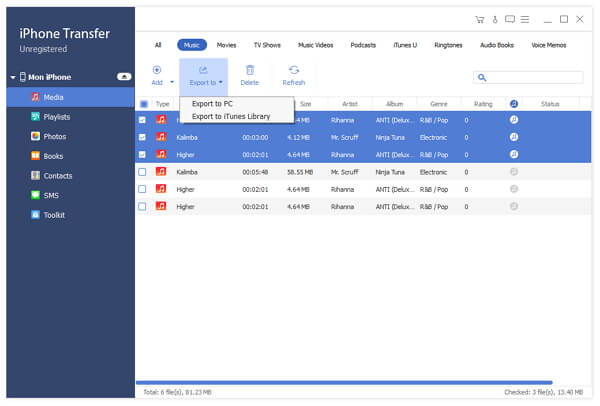
Task: Collapse the Mon iPhone device tree
Action: click(12, 77)
